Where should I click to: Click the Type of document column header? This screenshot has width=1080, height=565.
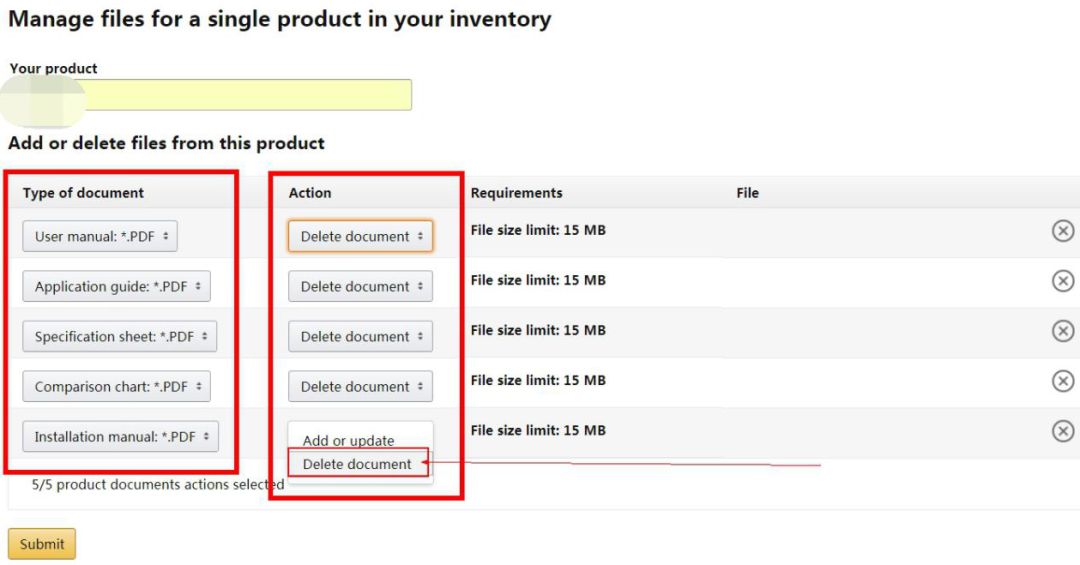[83, 193]
